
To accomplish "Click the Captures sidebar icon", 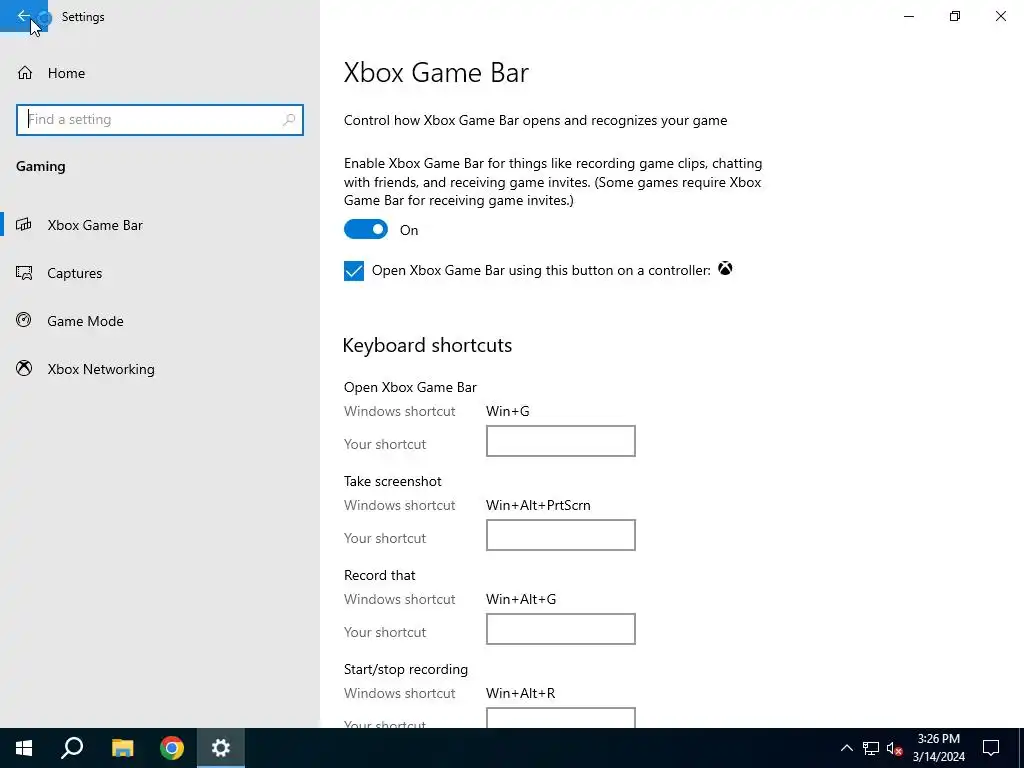I will 24,273.
